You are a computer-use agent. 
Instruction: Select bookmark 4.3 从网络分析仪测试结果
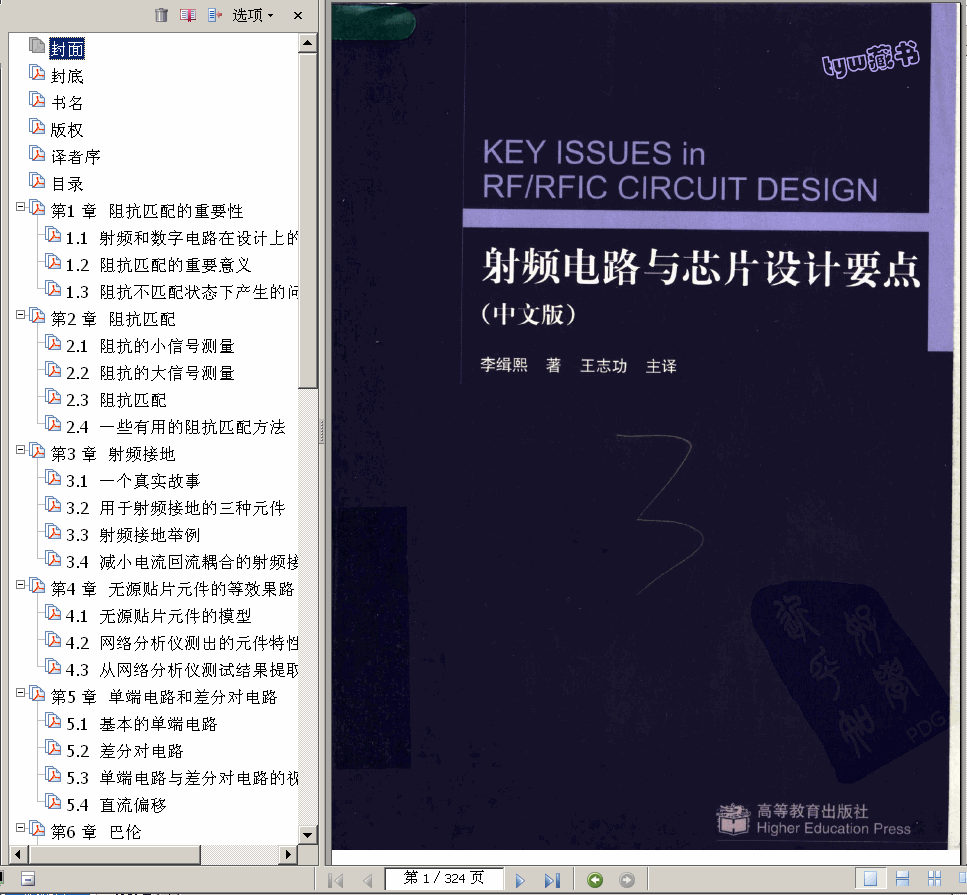tap(182, 670)
